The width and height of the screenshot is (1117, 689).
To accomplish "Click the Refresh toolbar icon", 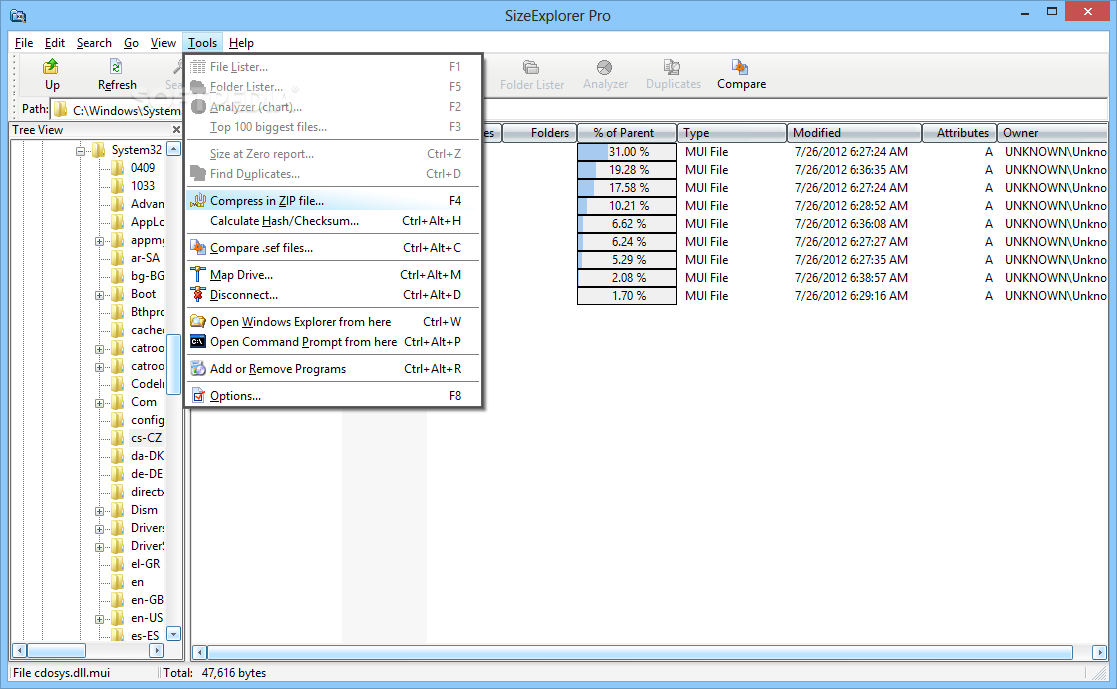I will pyautogui.click(x=116, y=67).
